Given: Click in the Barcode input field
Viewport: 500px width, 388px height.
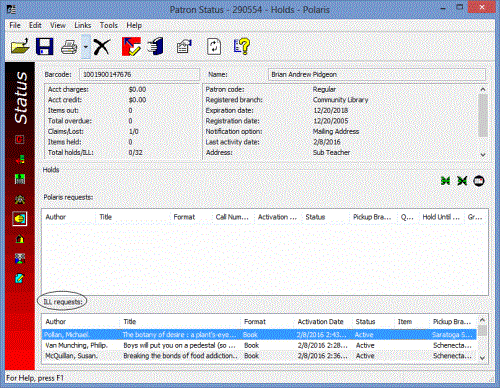Looking at the screenshot, I should 139,74.
